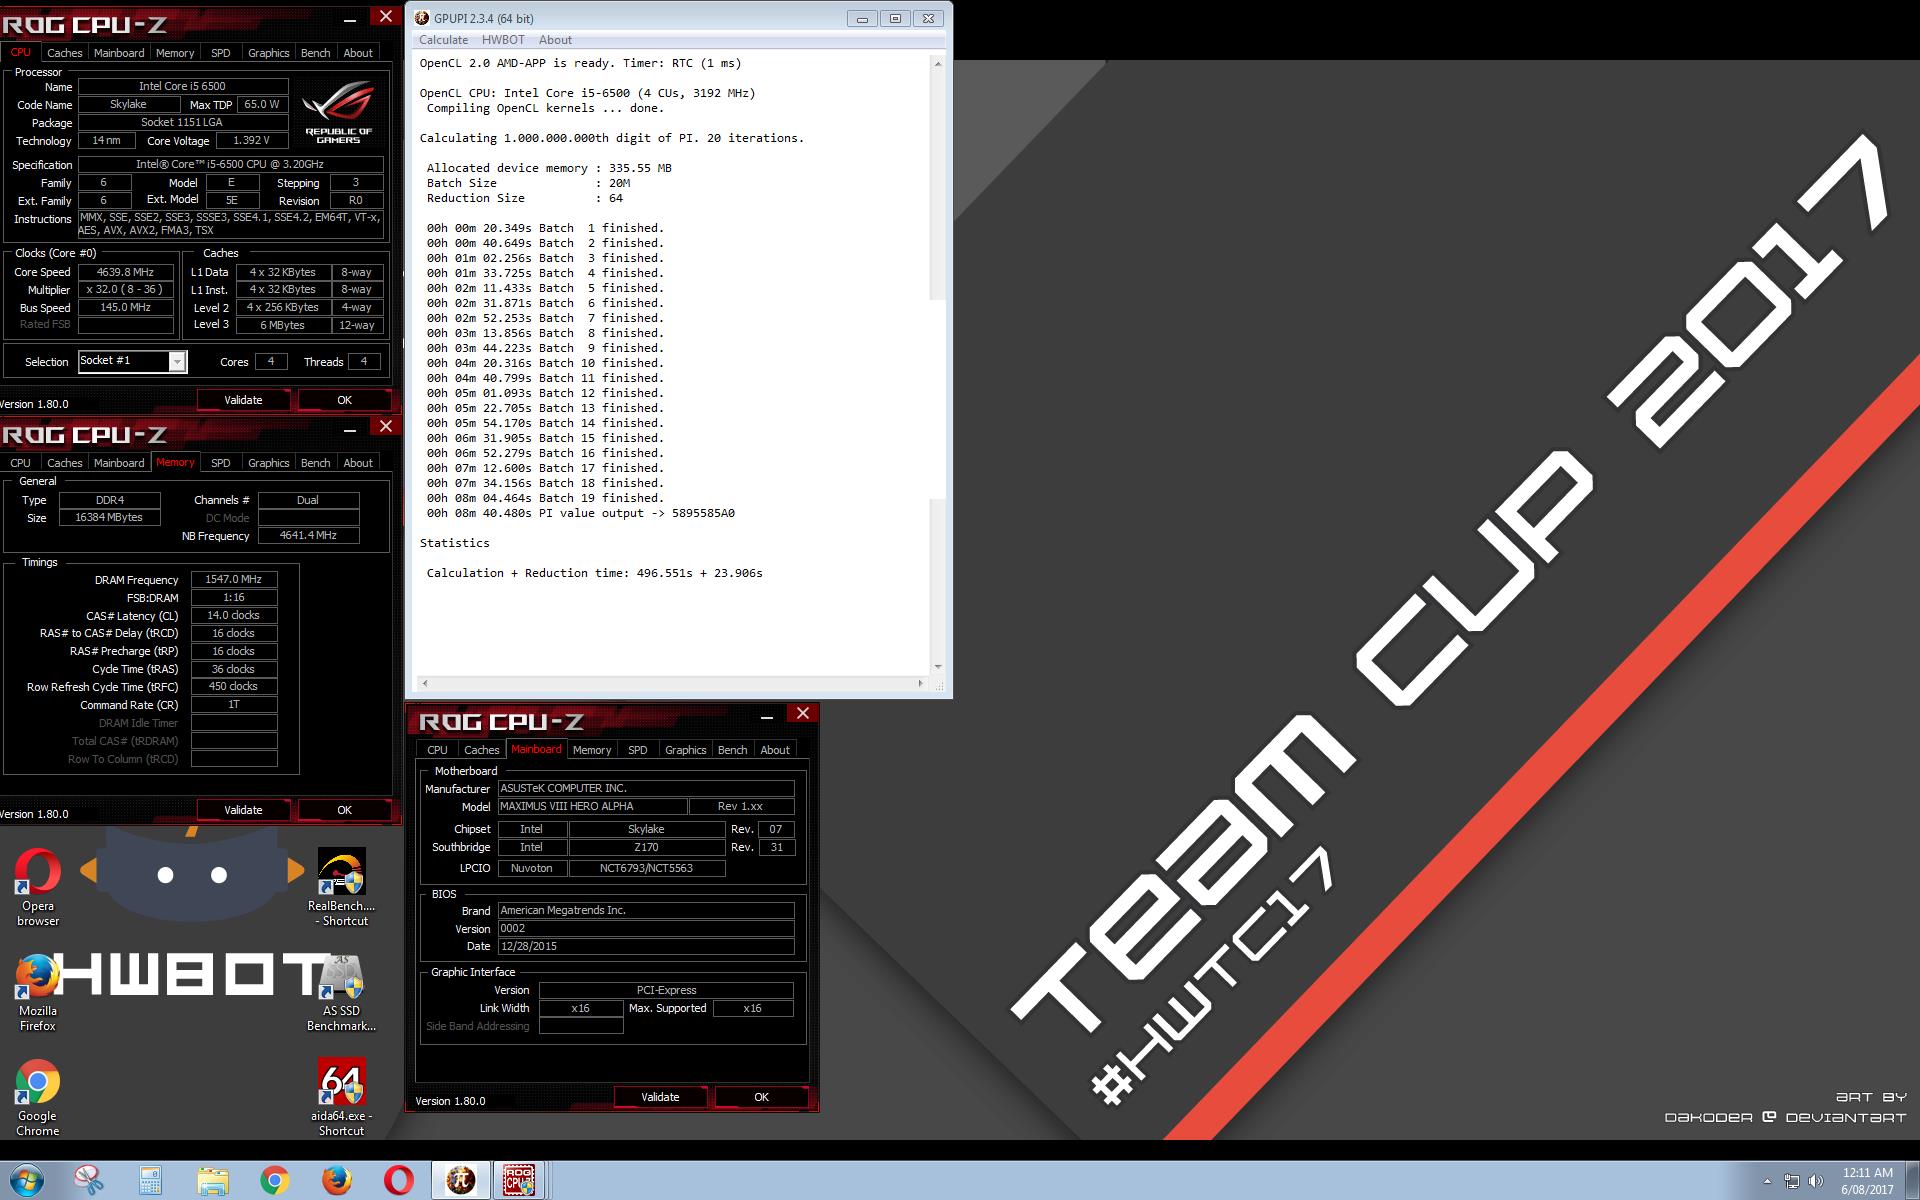This screenshot has width=1920, height=1200.
Task: Click OK in the top CPU-Z CPU window
Action: [344, 400]
